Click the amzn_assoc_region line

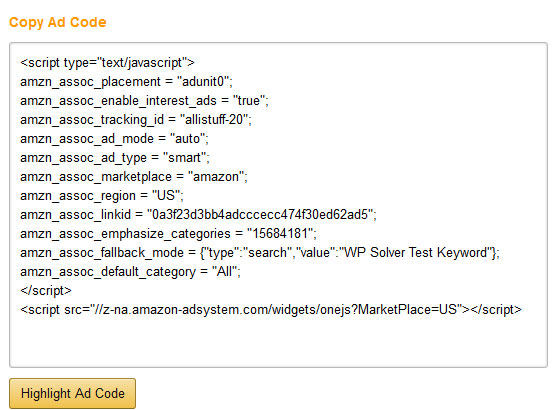coord(102,195)
